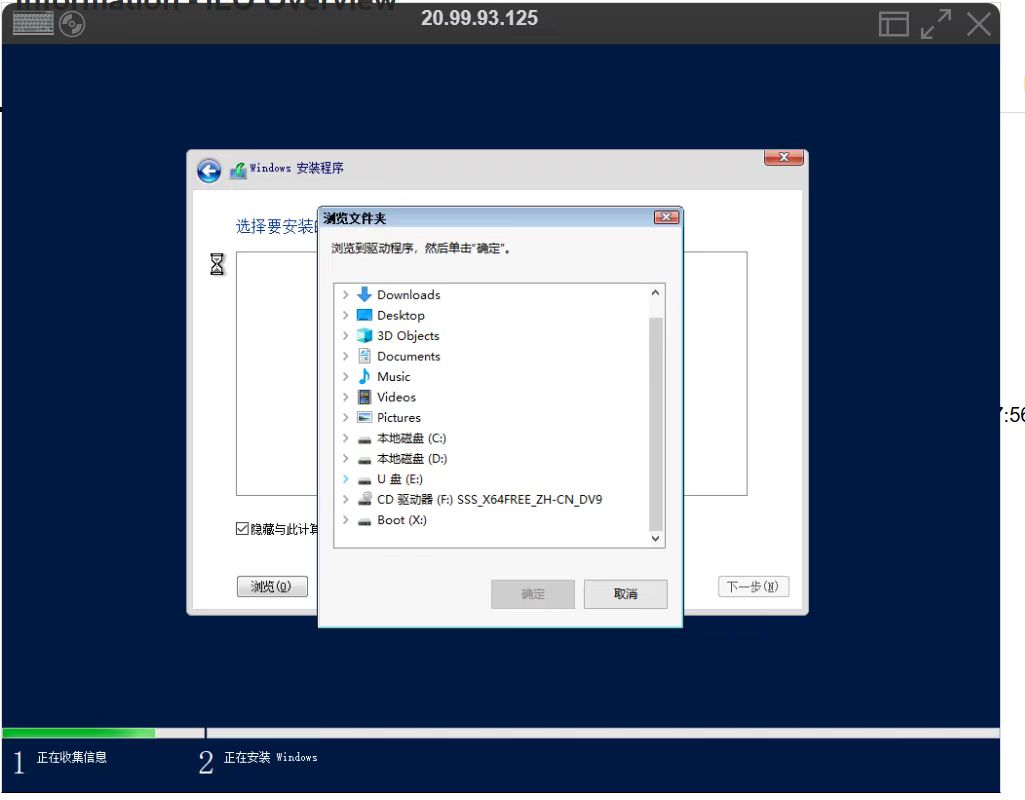Screen dimensions: 1025x800
Task: Select the Desktop folder
Action: click(x=401, y=315)
